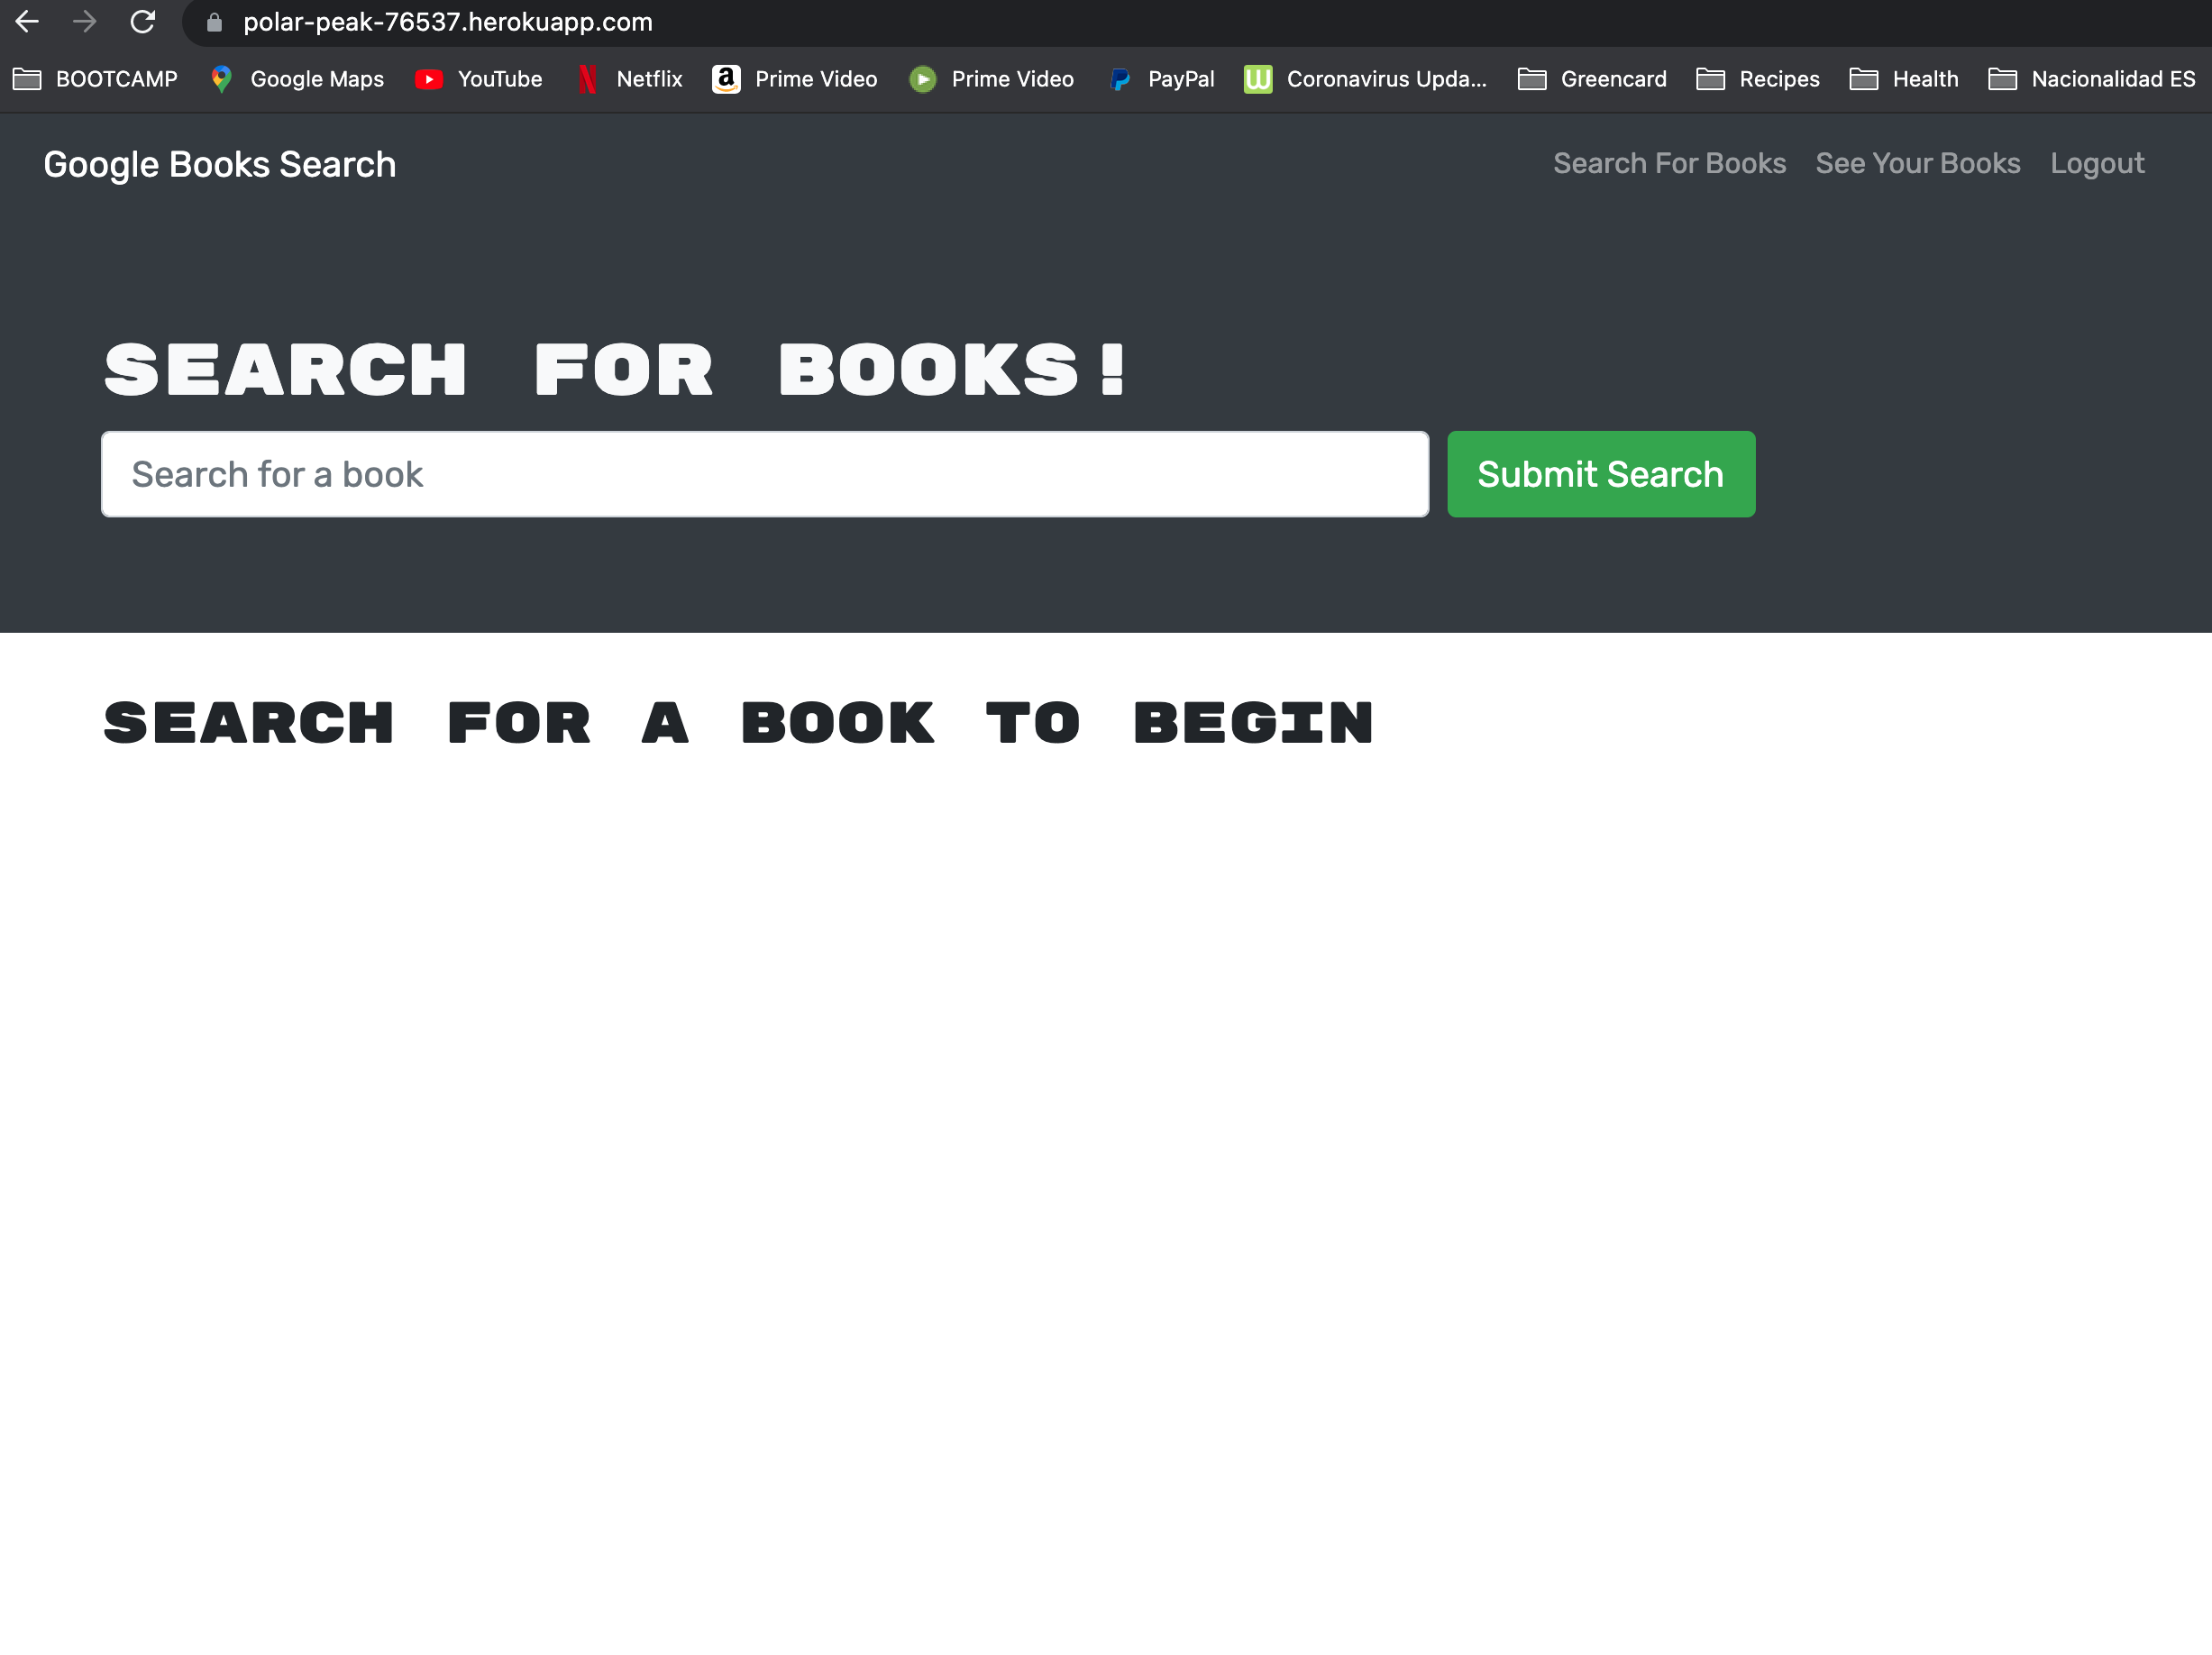Click the browser back arrow
The width and height of the screenshot is (2212, 1655).
tap(27, 22)
